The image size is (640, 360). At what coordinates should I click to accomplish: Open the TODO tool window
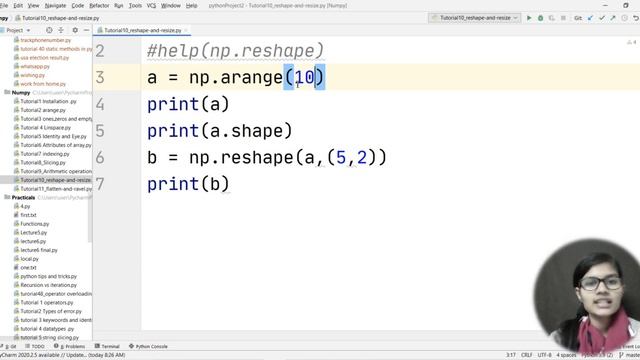click(x=35, y=346)
